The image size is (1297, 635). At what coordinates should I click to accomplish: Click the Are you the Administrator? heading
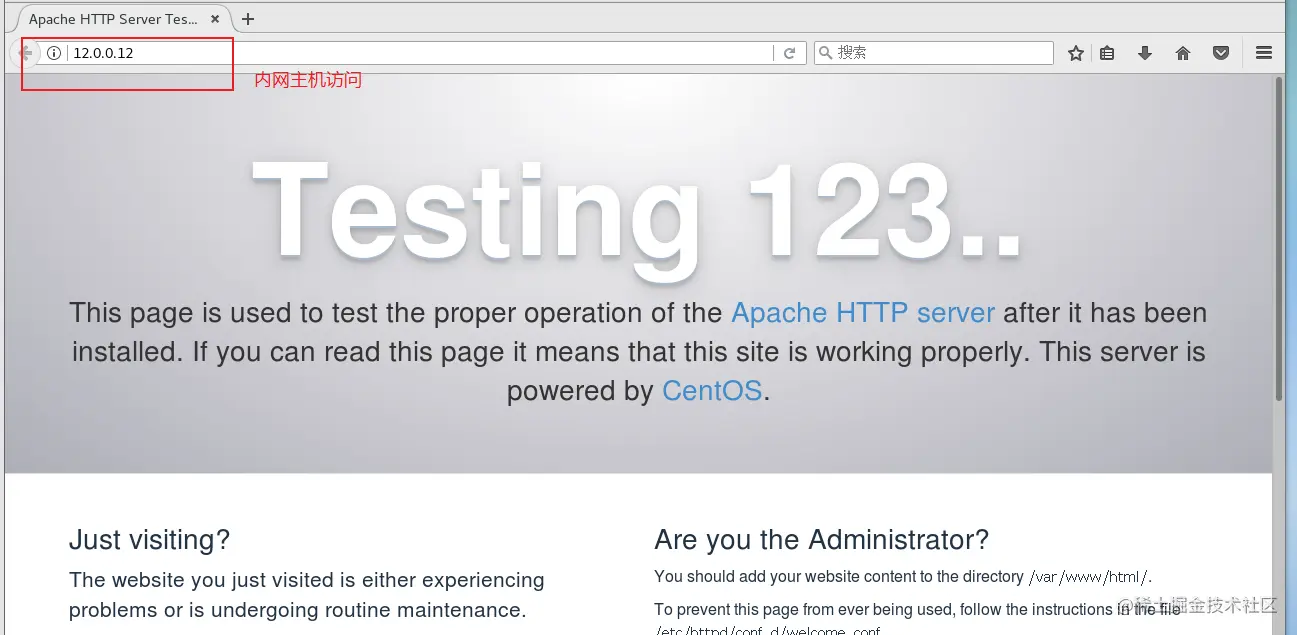[x=821, y=540]
